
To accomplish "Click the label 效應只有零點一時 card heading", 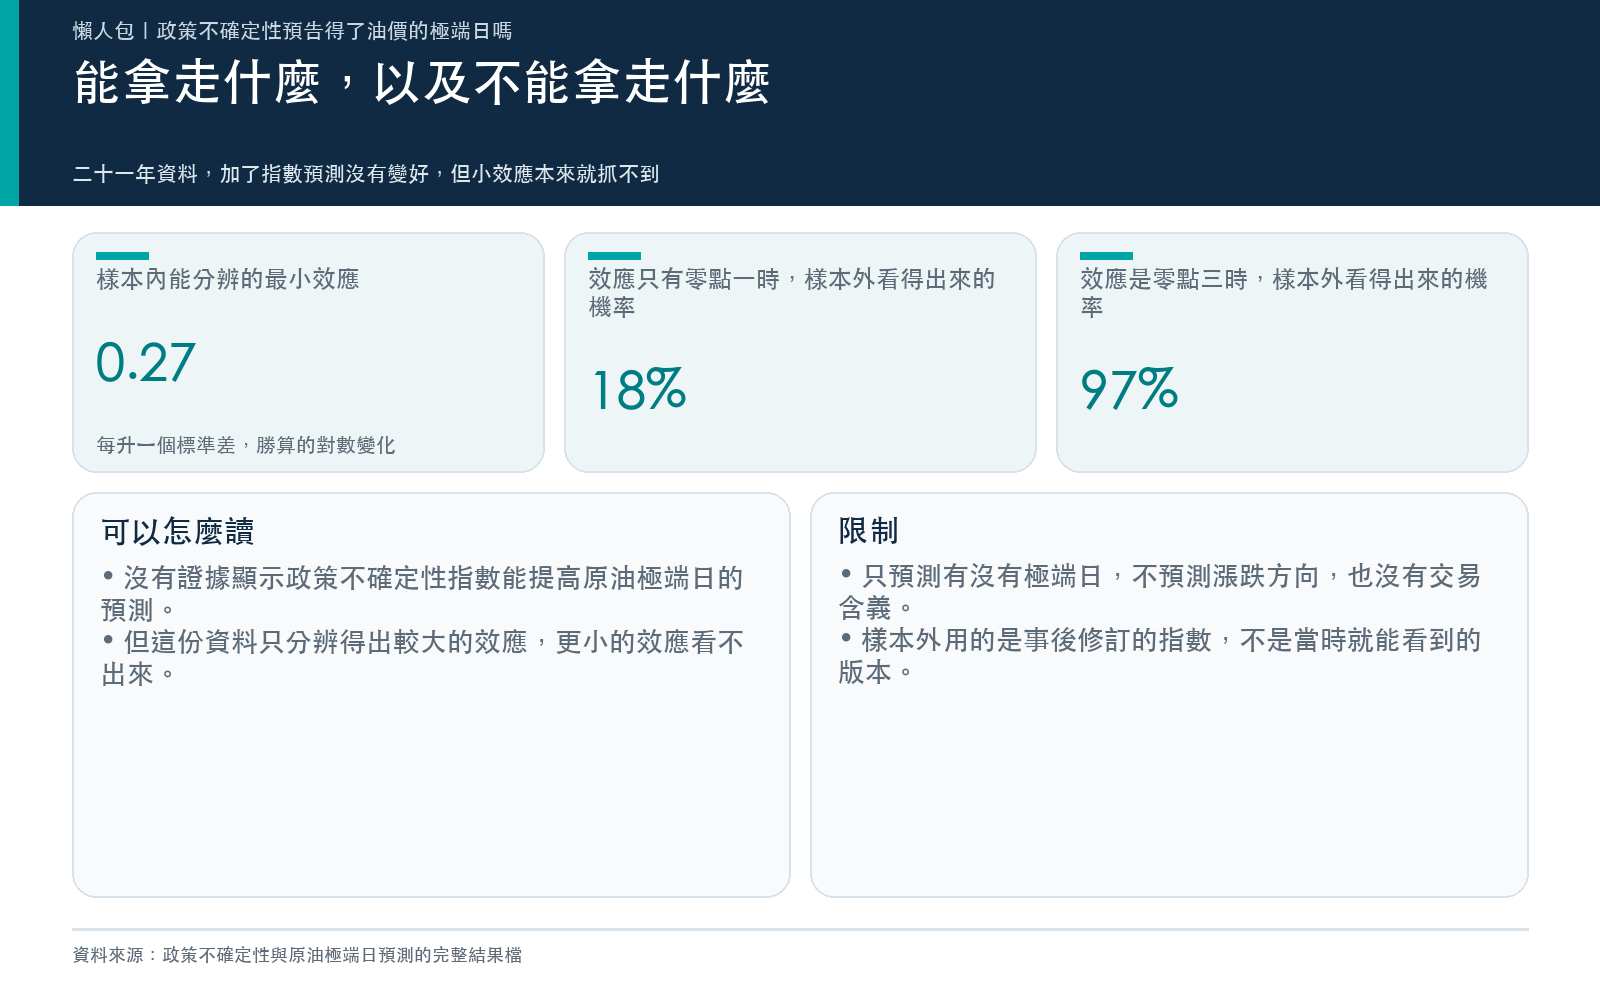I will [792, 293].
